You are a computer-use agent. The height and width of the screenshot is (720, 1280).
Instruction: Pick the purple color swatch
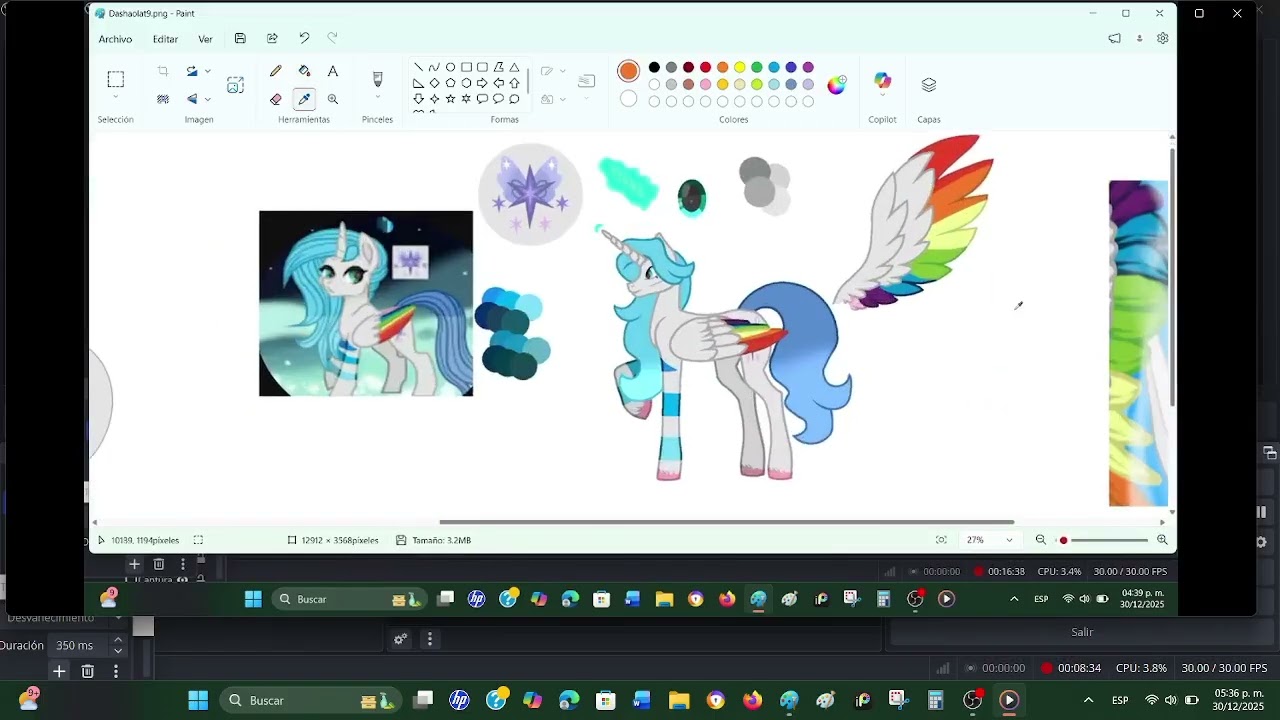coord(808,67)
